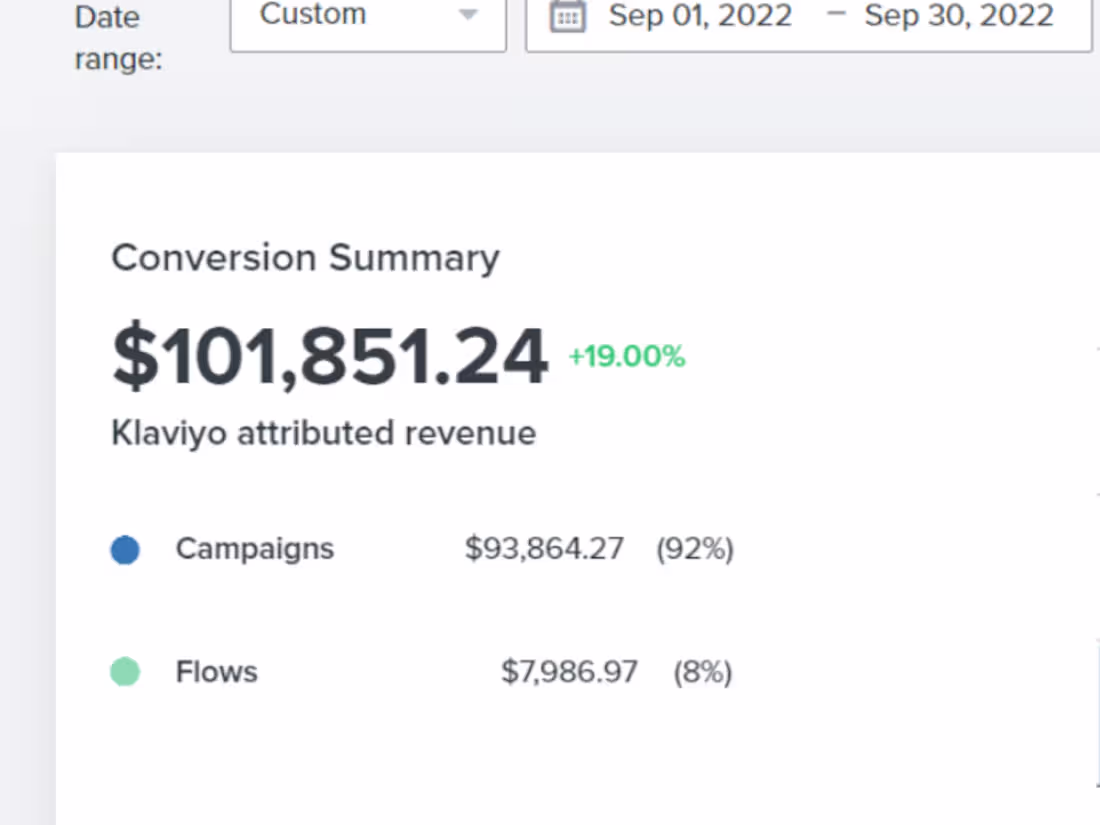Click the blue Campaigns legend dot
Screen dimensions: 1100x825
(x=125, y=548)
